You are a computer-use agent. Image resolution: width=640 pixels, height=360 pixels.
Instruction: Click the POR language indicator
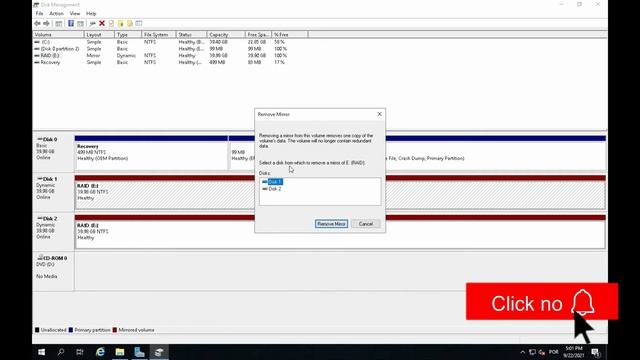(x=553, y=352)
